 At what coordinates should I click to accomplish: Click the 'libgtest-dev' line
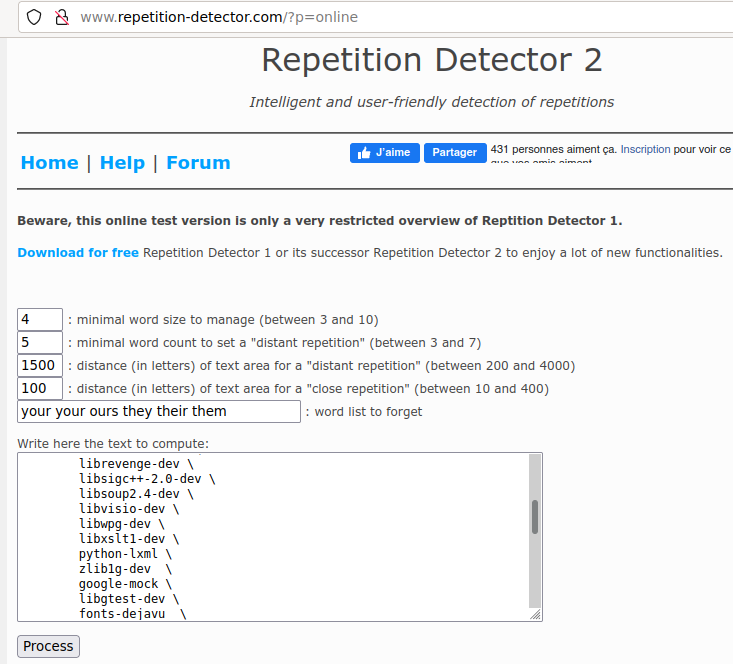(x=129, y=599)
